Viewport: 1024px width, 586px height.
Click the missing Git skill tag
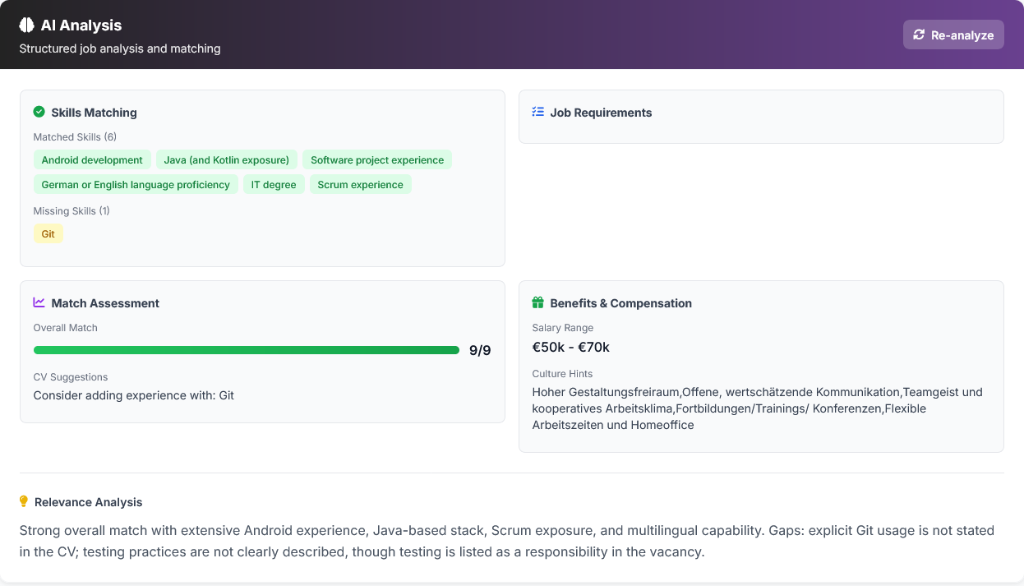coord(48,234)
